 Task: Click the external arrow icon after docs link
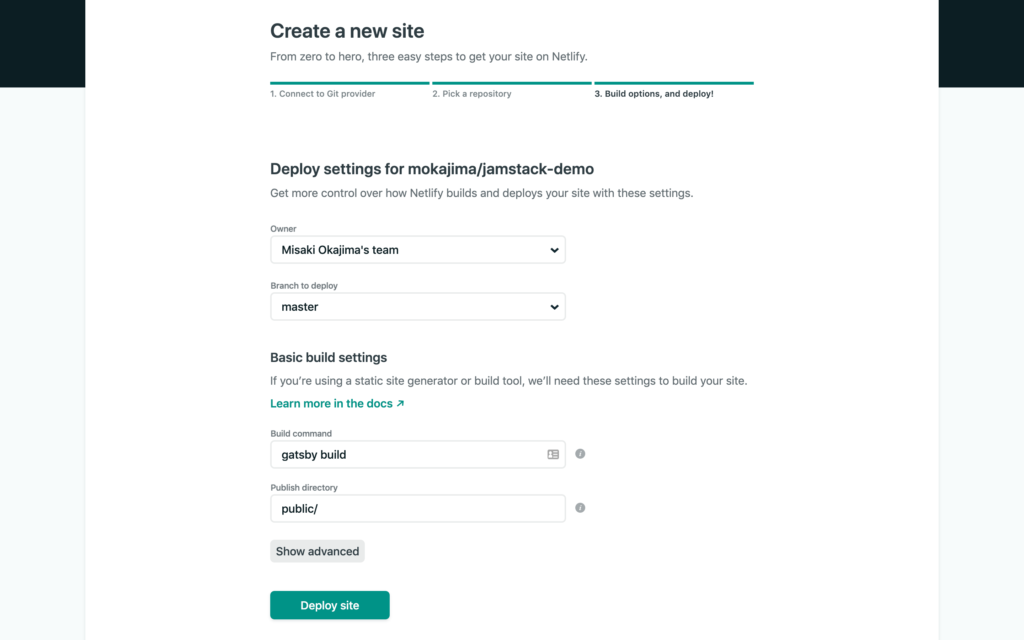coord(400,404)
